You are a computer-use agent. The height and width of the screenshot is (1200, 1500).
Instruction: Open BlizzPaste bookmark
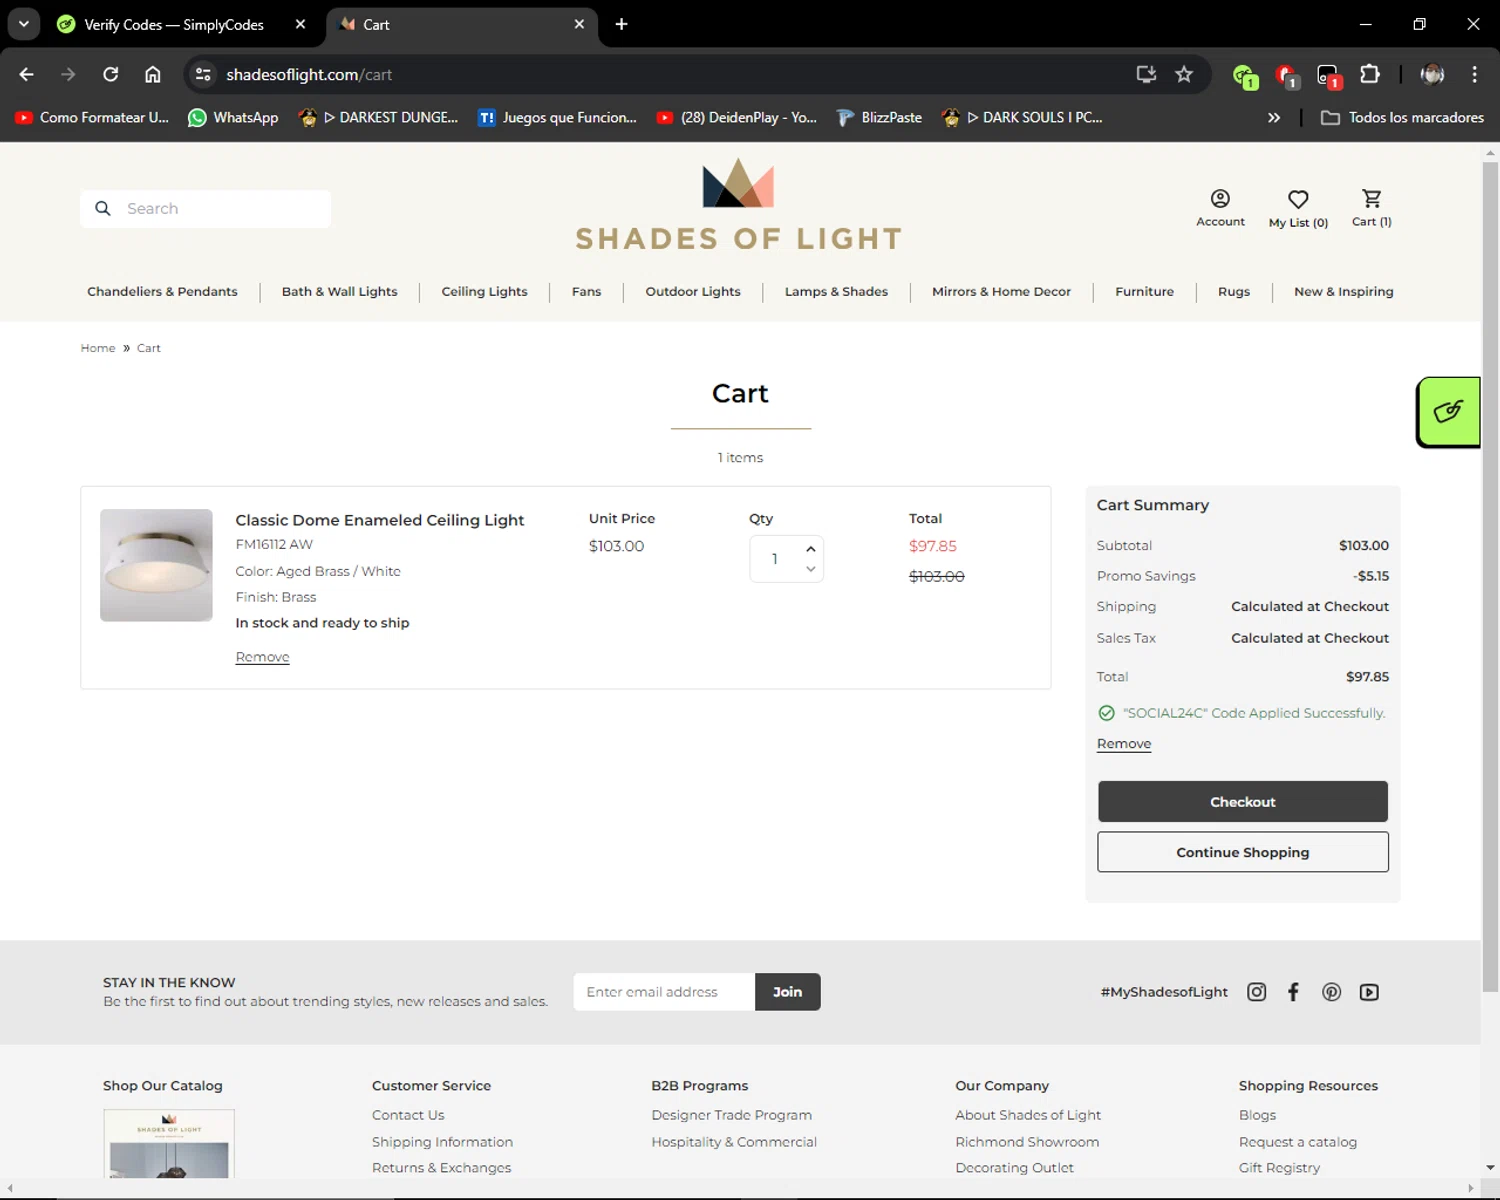[x=879, y=117]
